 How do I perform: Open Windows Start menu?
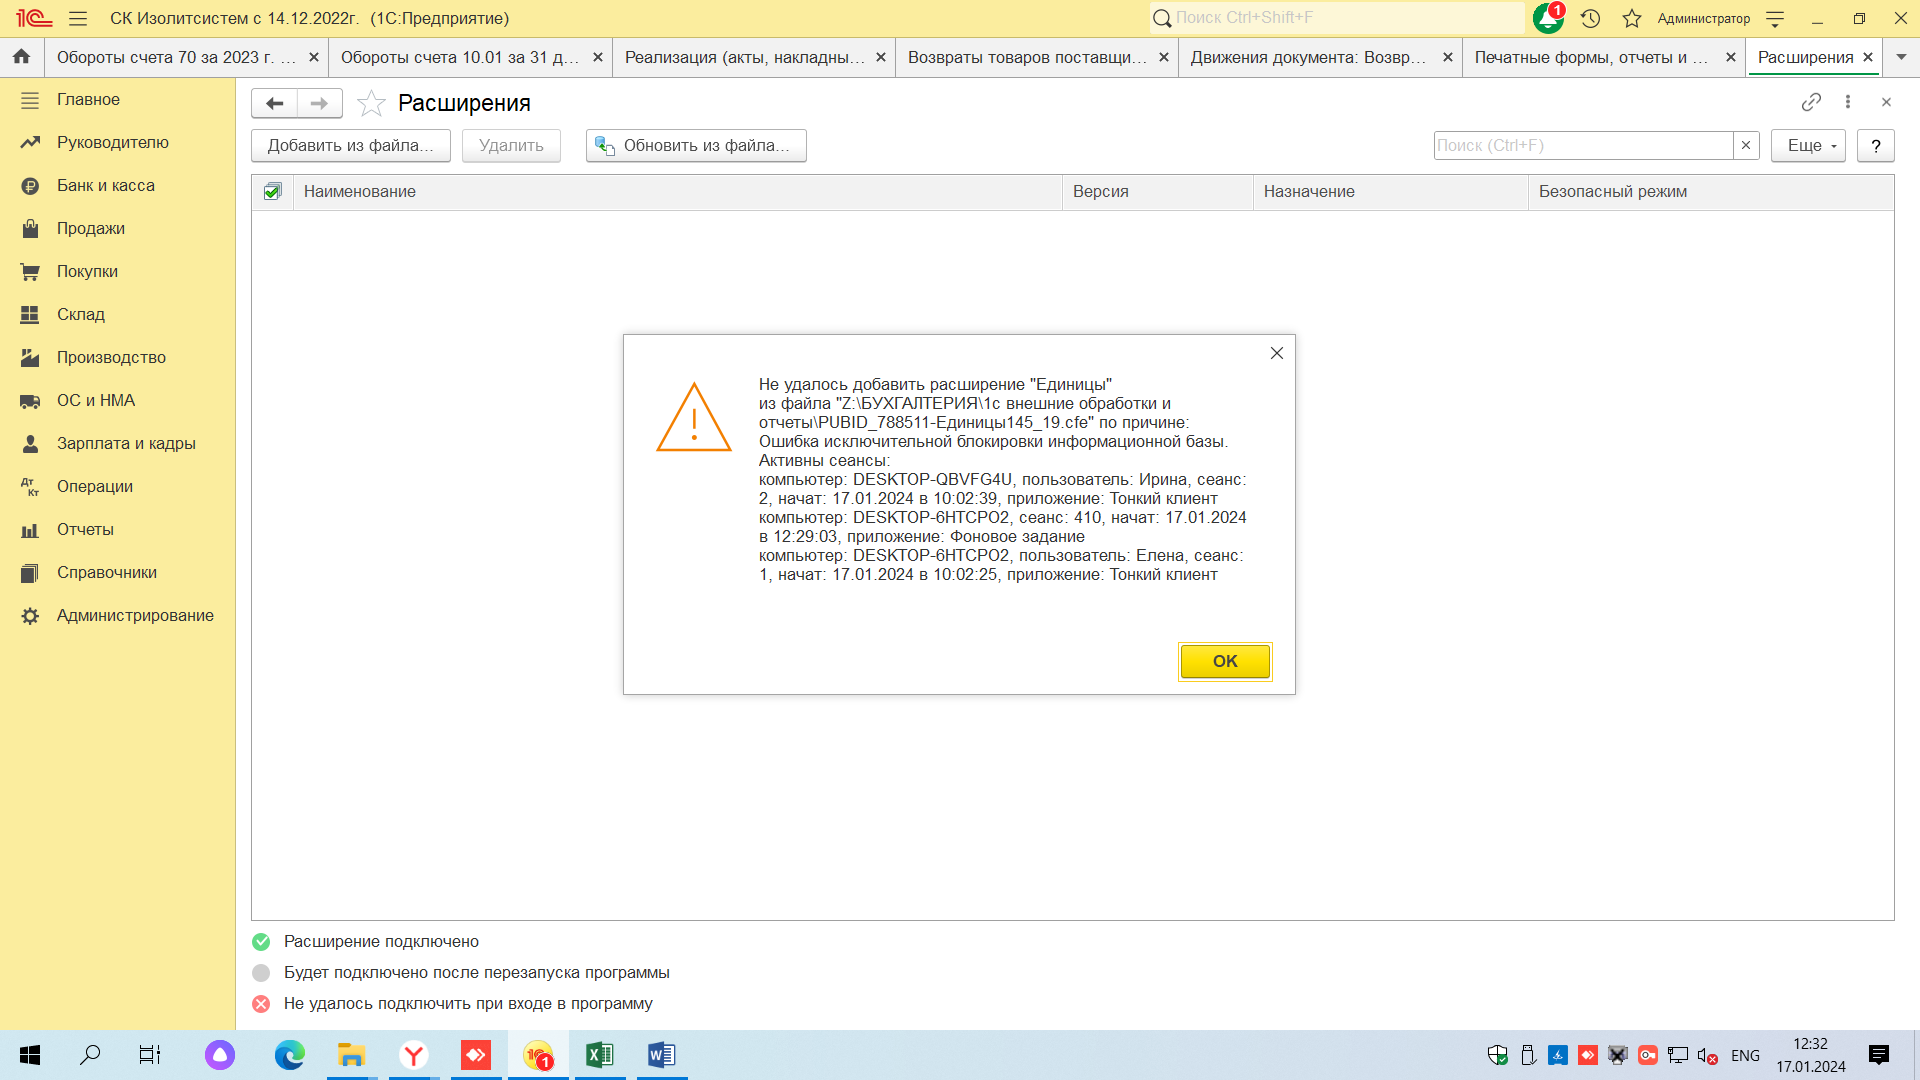30,1055
